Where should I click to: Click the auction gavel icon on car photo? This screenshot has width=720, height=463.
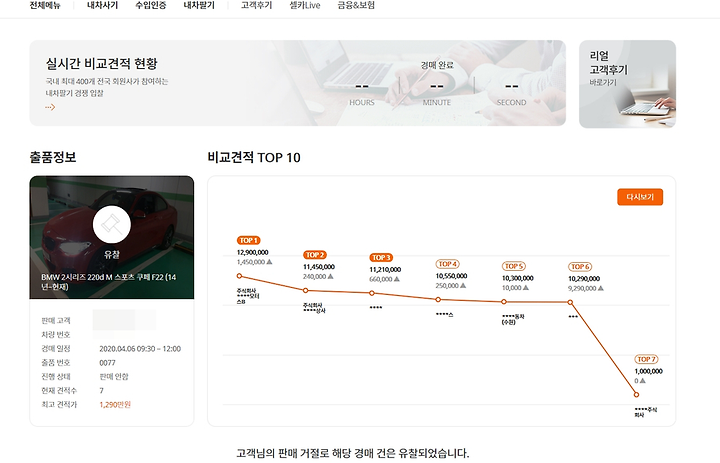coord(112,225)
